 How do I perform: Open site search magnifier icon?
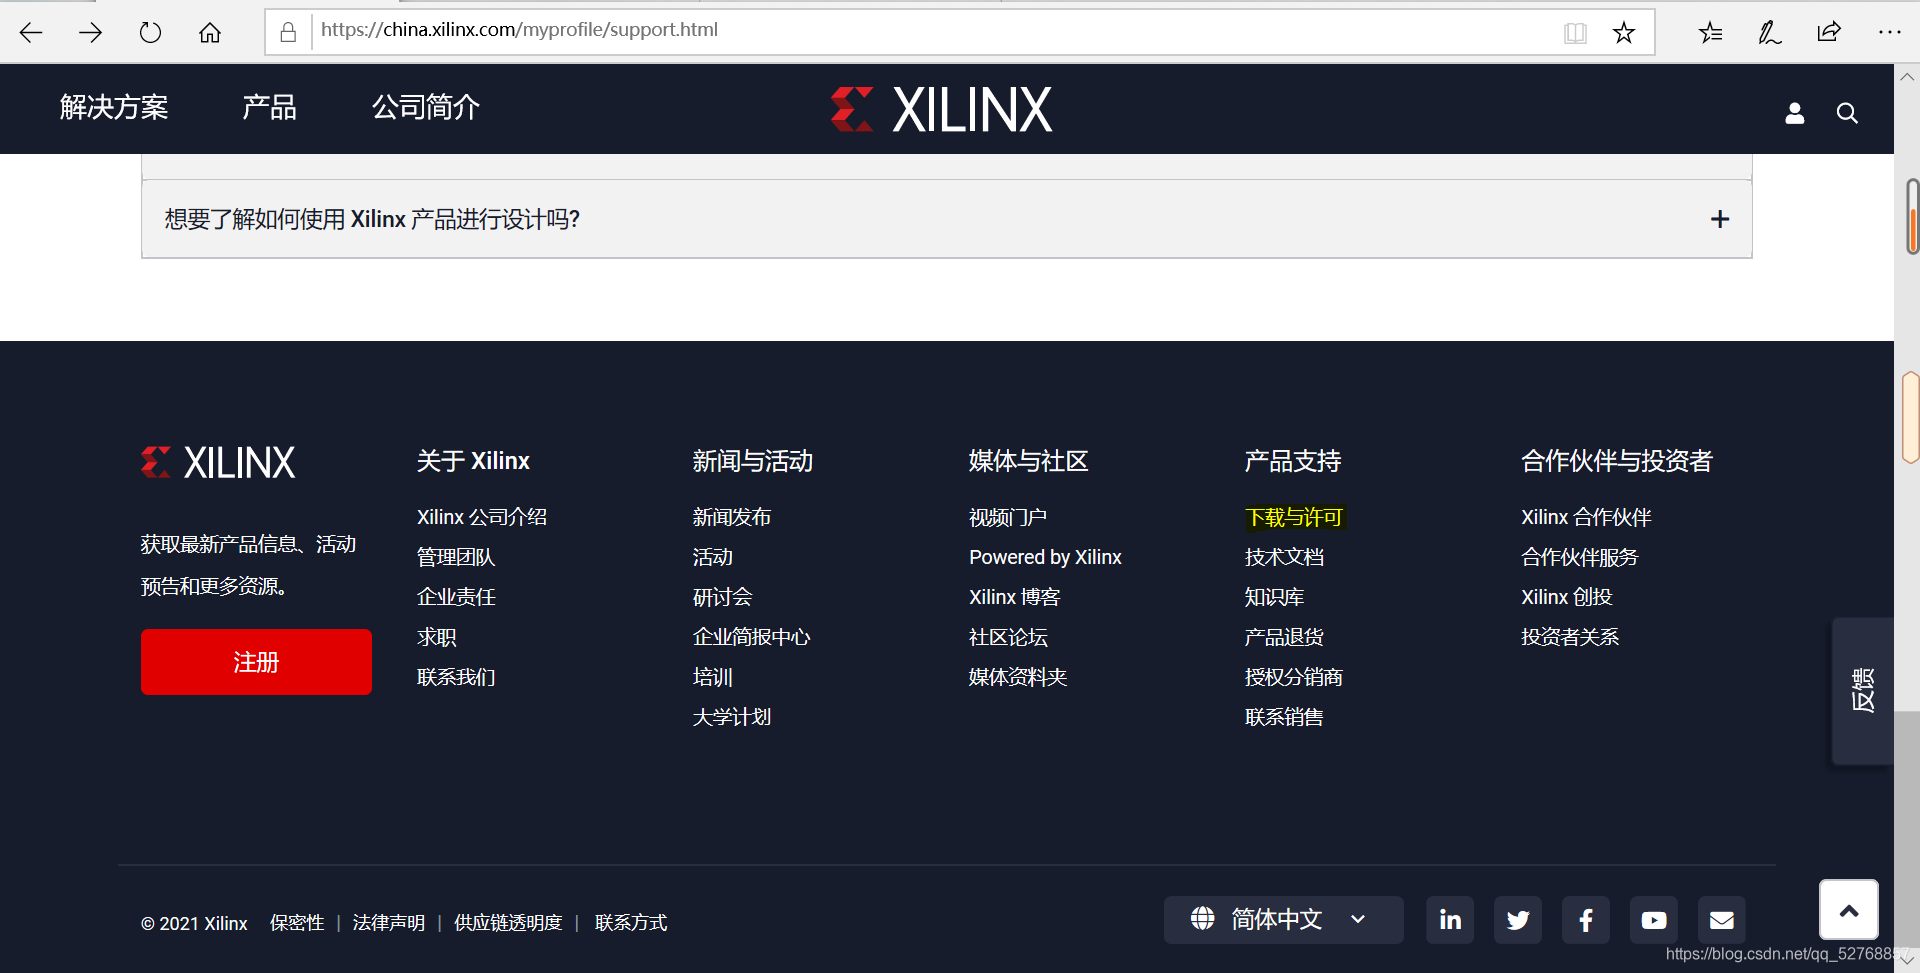(x=1847, y=113)
